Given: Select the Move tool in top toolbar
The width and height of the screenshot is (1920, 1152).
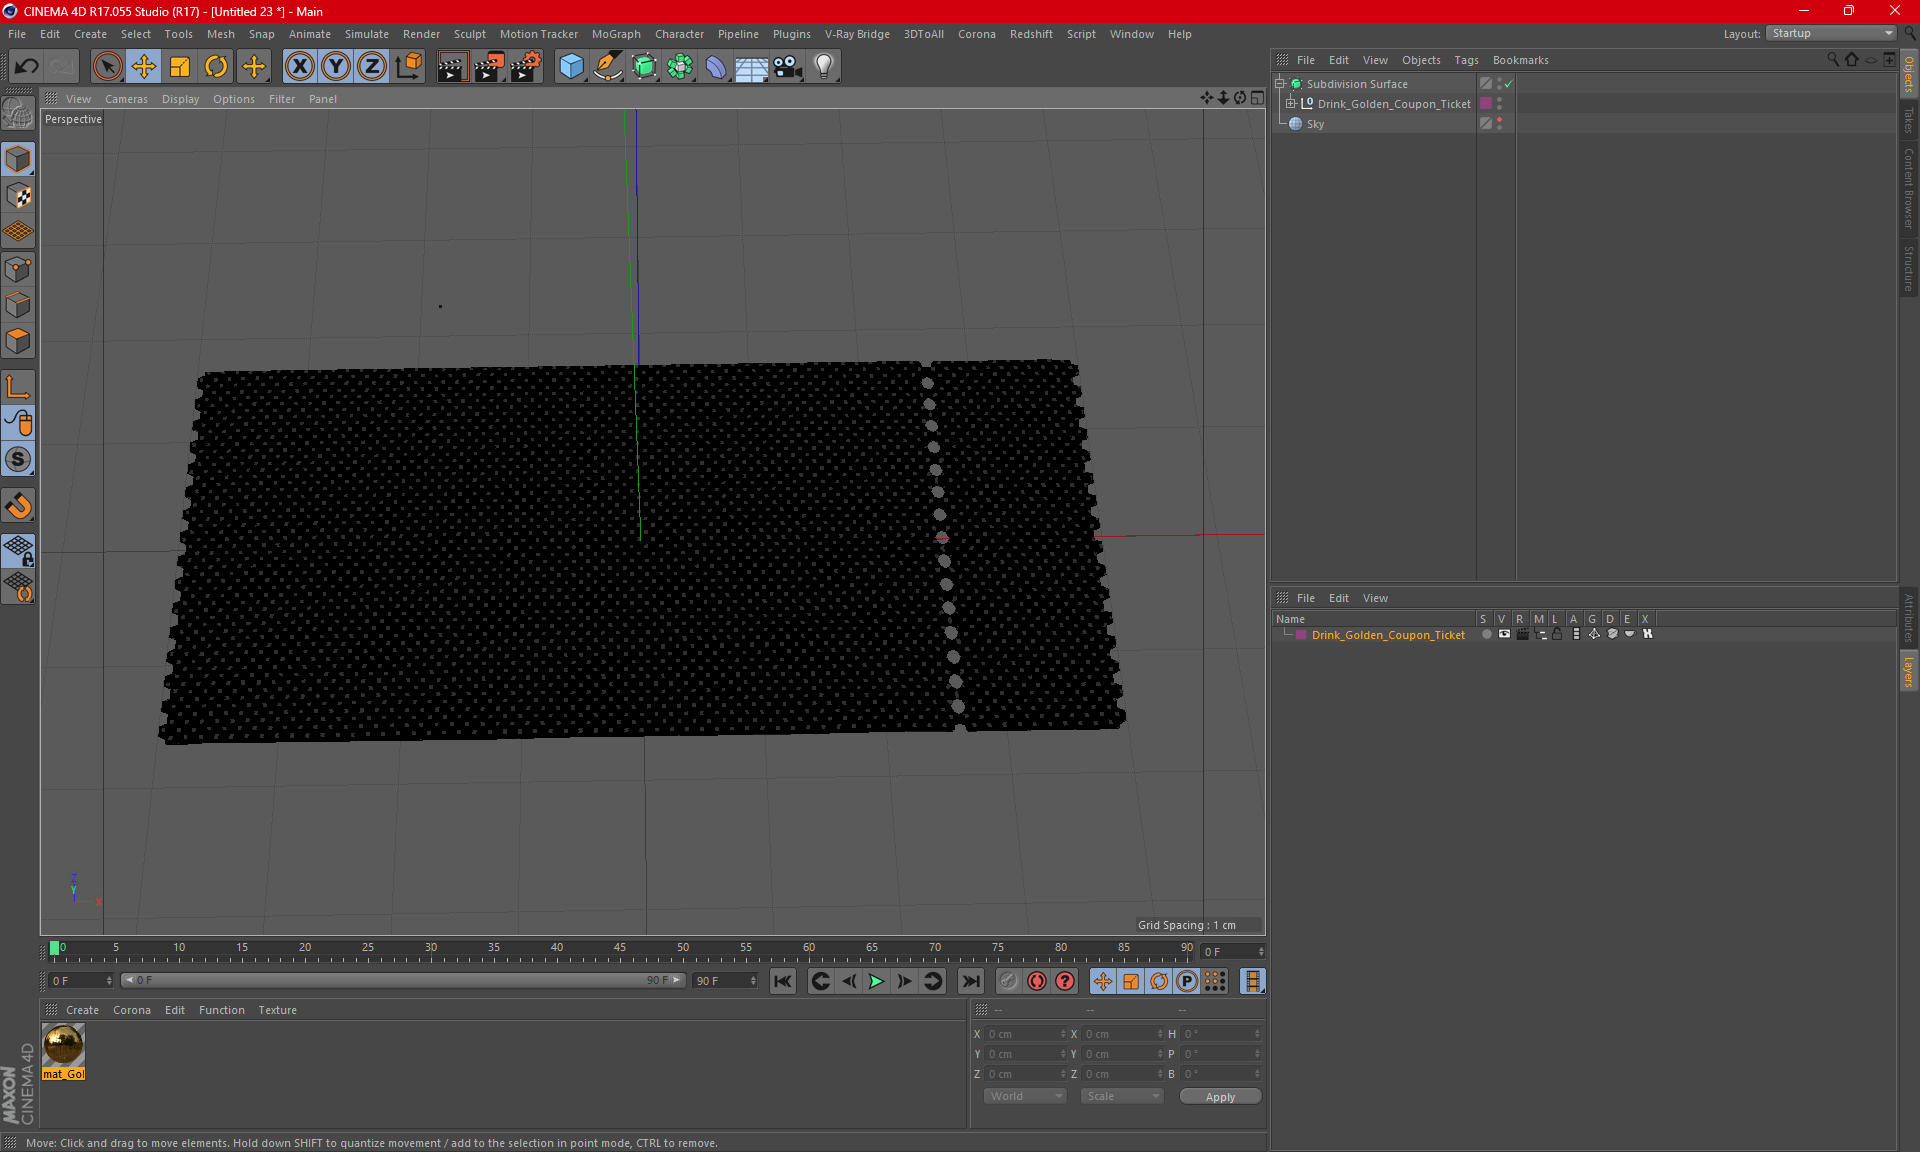Looking at the screenshot, I should [144, 67].
